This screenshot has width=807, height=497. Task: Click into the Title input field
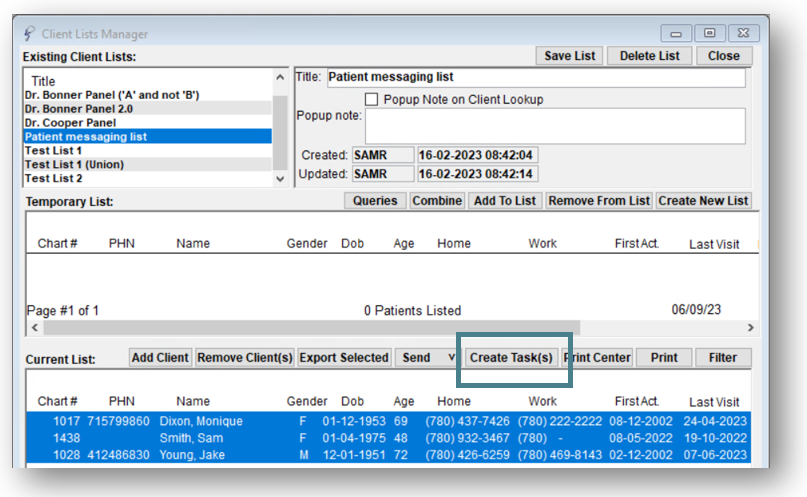(x=536, y=77)
